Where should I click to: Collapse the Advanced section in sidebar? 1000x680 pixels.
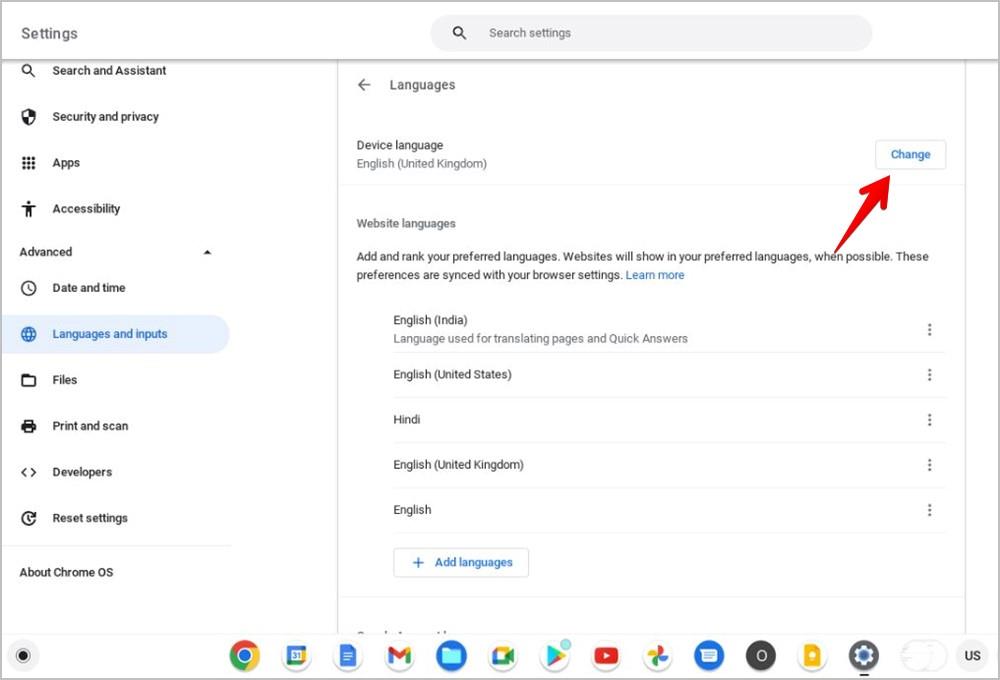[207, 252]
